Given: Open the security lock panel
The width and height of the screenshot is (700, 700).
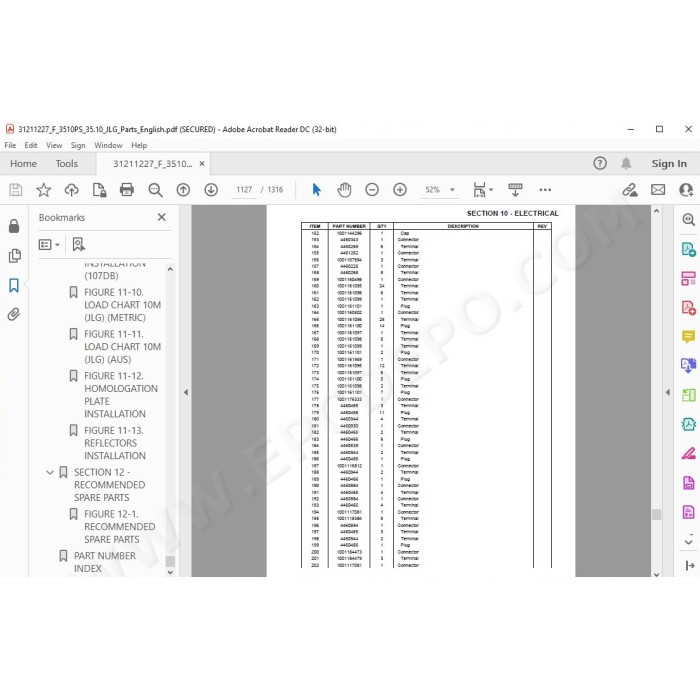Looking at the screenshot, I should coord(14,226).
